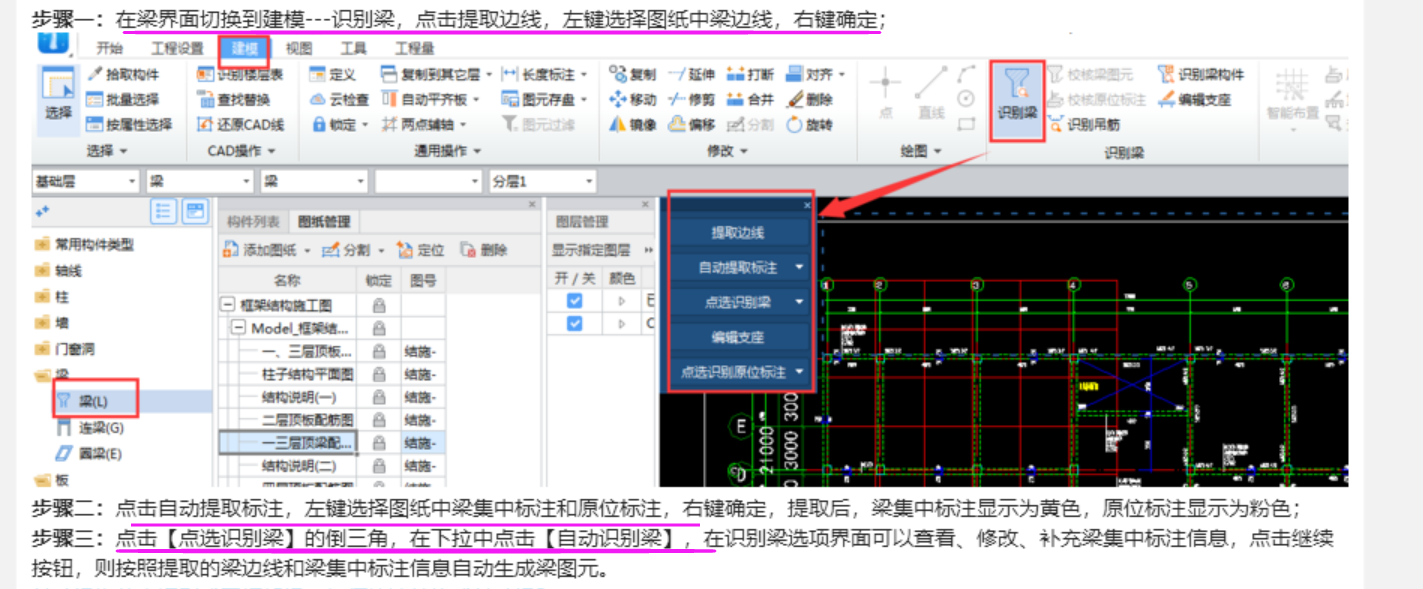
Task: Click 提取边线 extract edge lines button
Action: 738,232
